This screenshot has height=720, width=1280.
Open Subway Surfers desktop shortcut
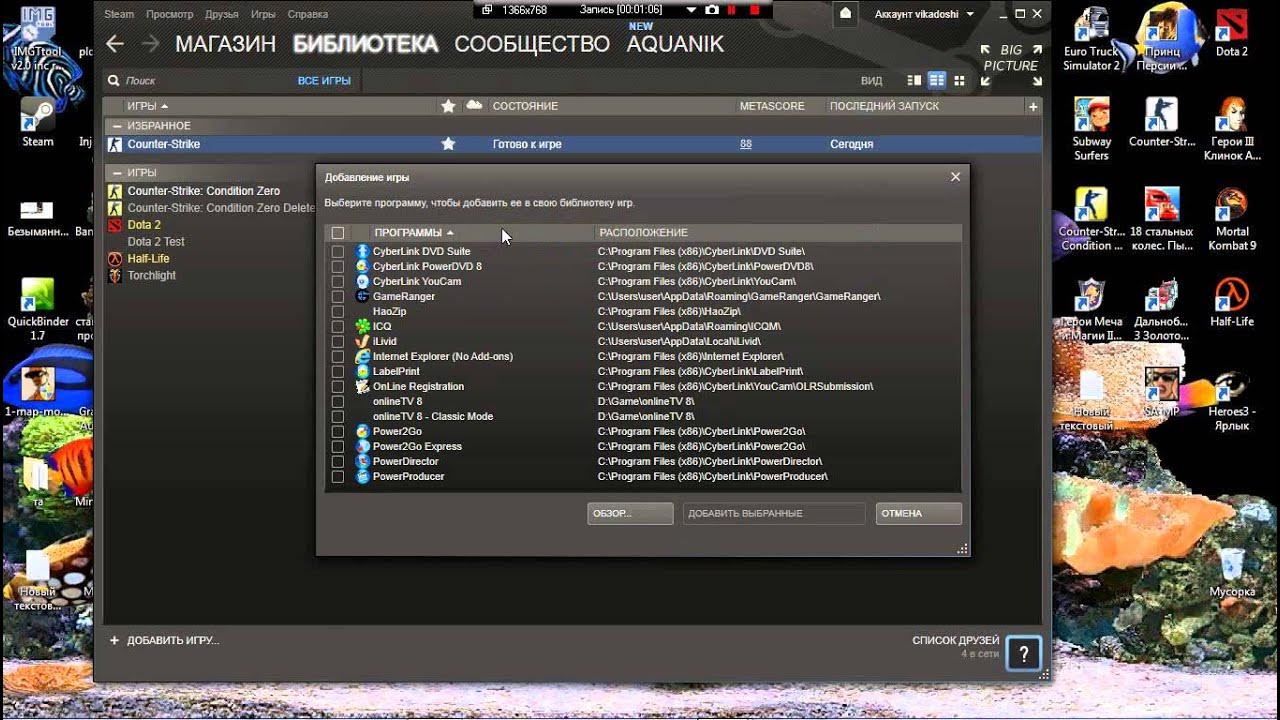[x=1091, y=130]
